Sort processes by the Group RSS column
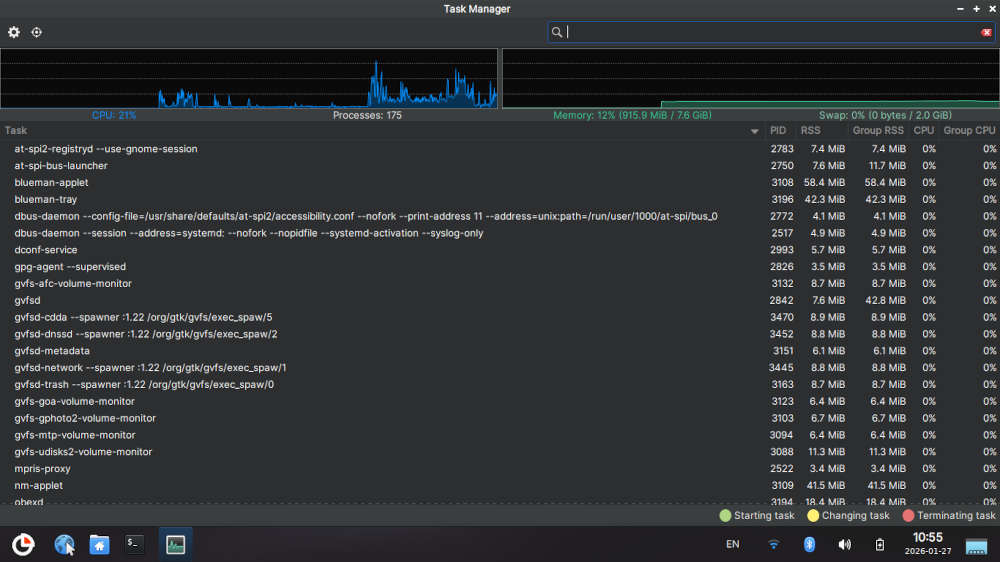 (878, 130)
